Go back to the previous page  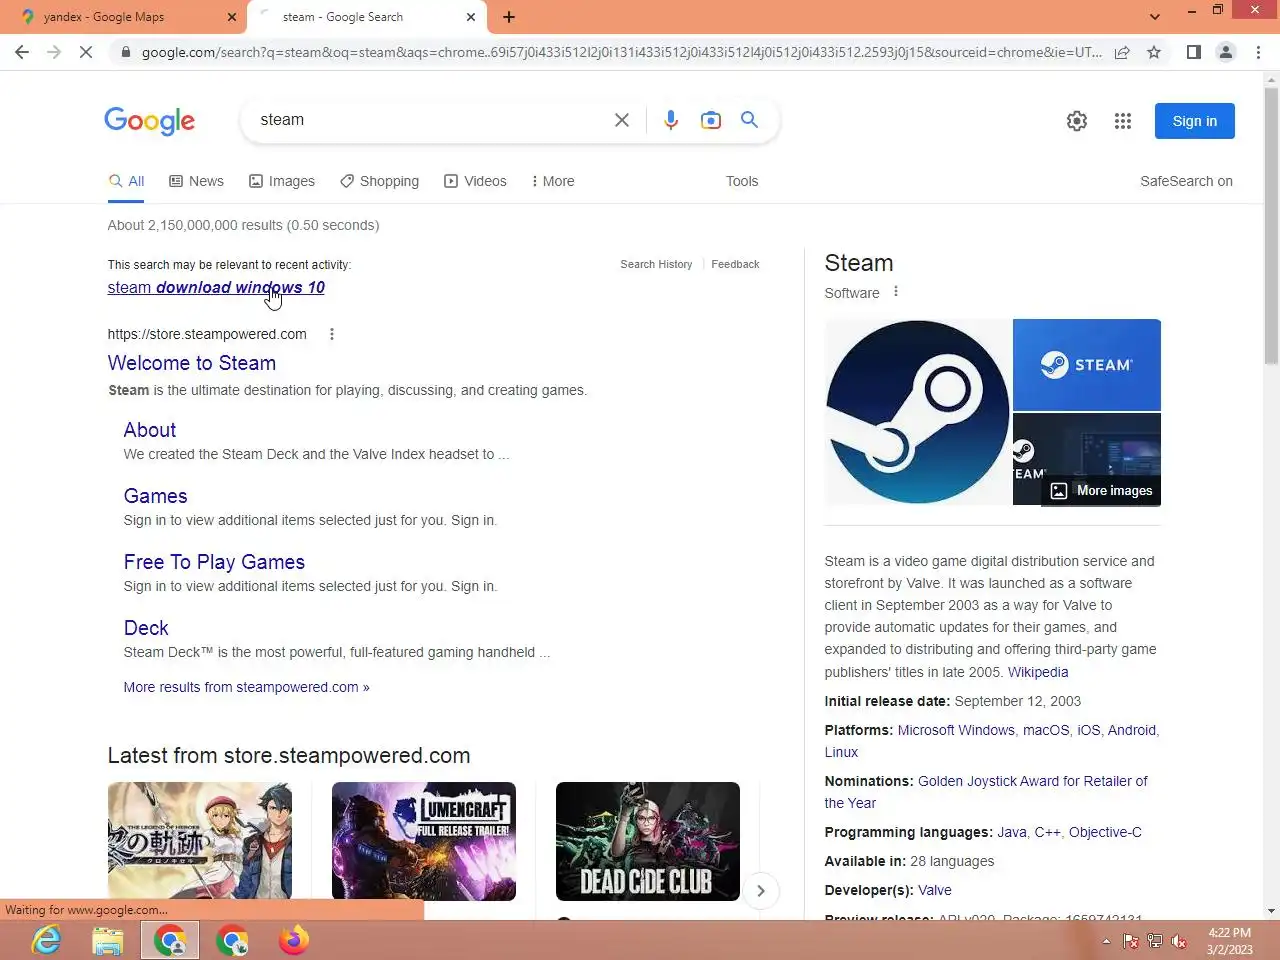point(22,52)
